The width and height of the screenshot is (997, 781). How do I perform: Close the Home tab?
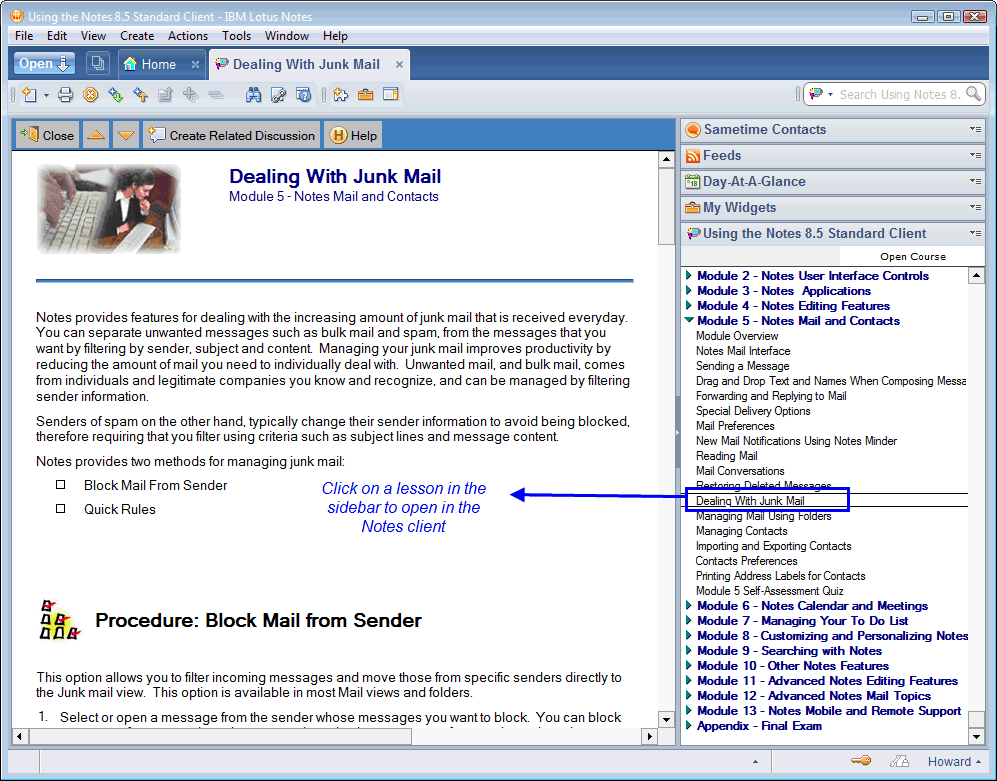pos(195,64)
